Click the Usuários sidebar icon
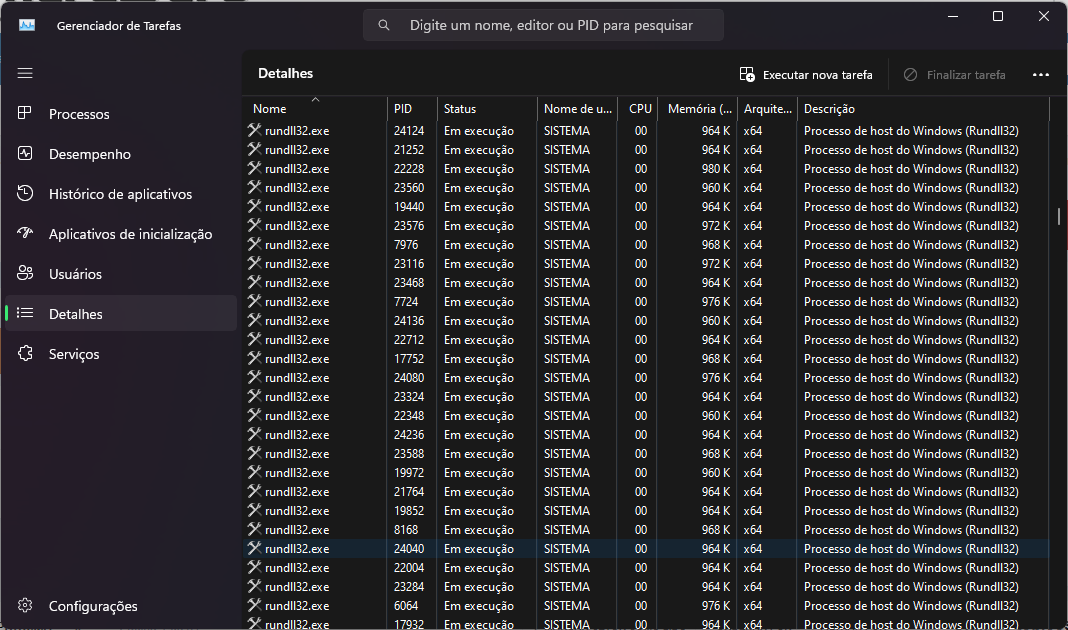Viewport: 1068px width, 630px height. 25,273
